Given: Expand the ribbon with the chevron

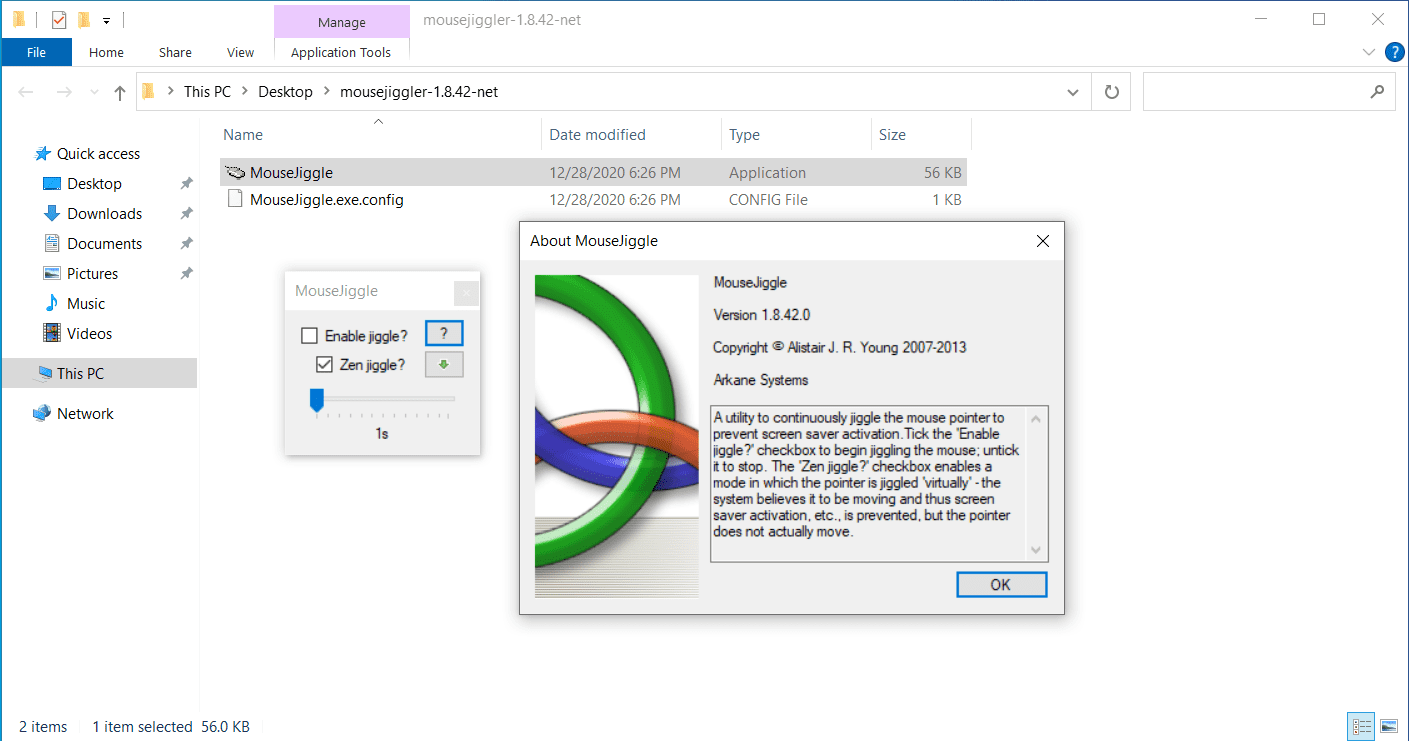Looking at the screenshot, I should [1368, 52].
